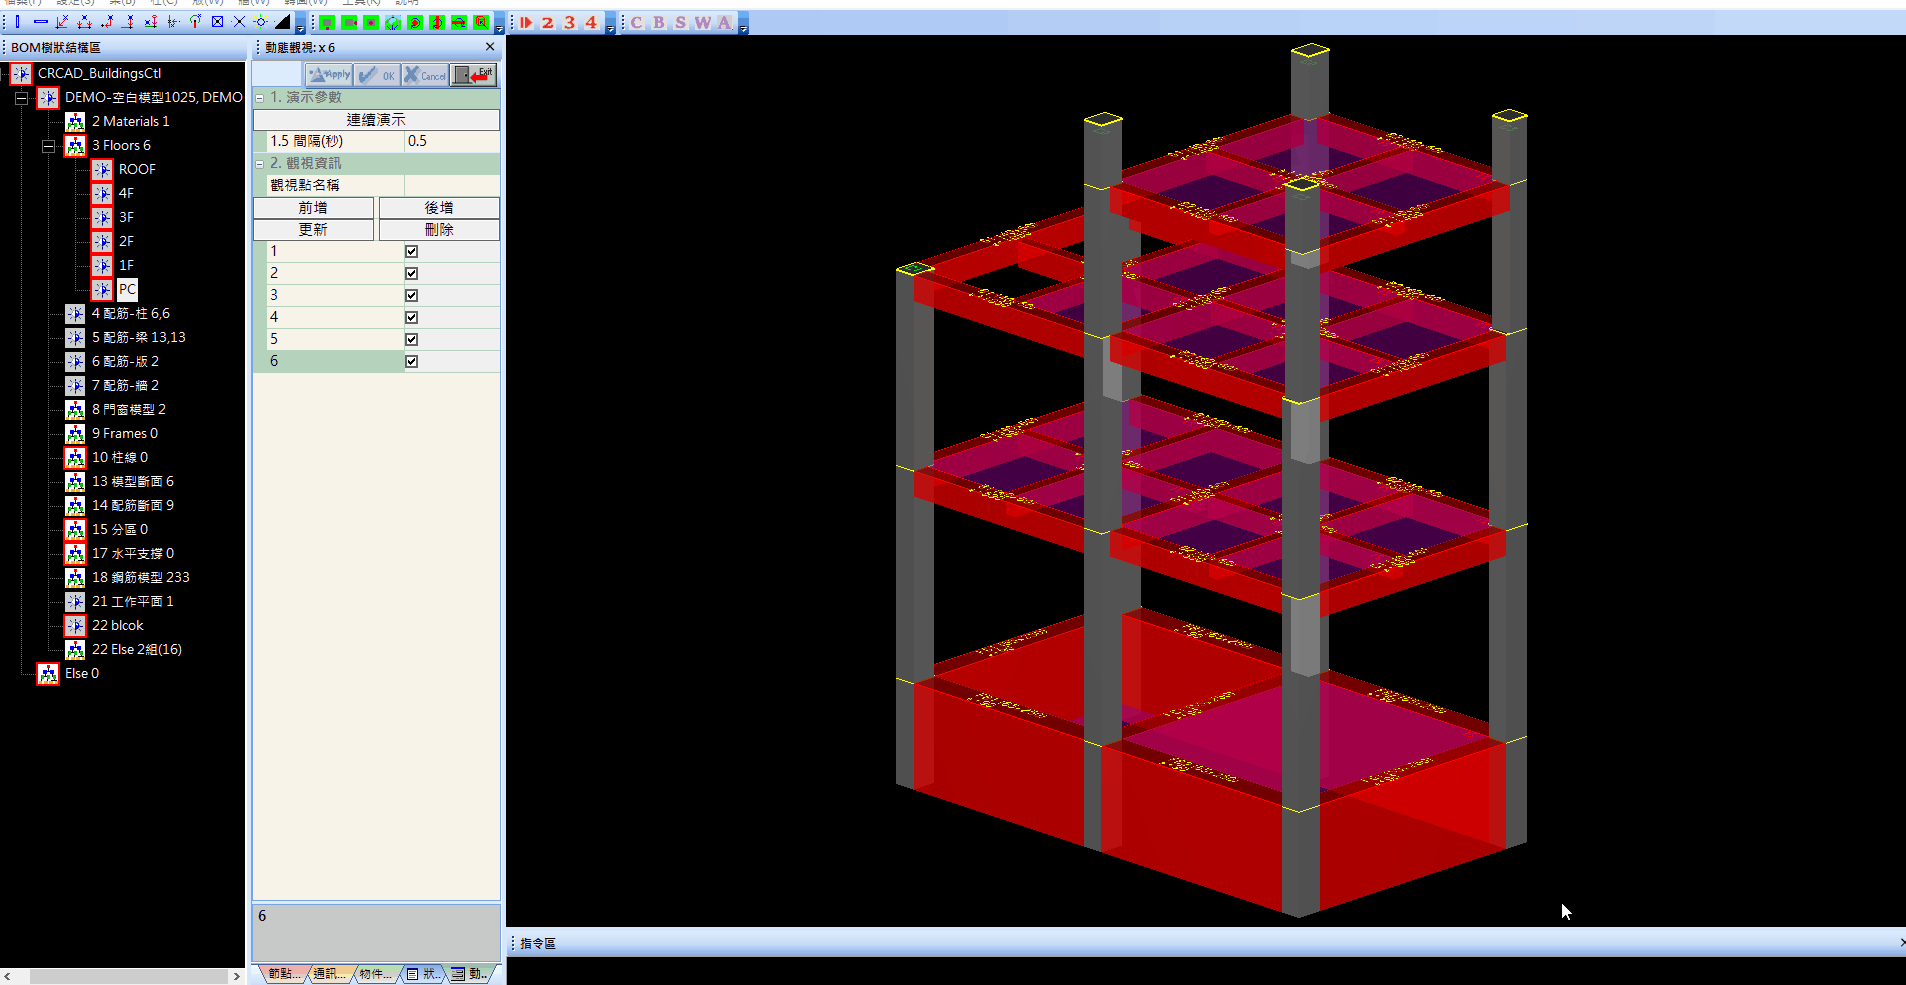1906x985 pixels.
Task: Click the yellow sun-shaped node tool
Action: point(261,22)
